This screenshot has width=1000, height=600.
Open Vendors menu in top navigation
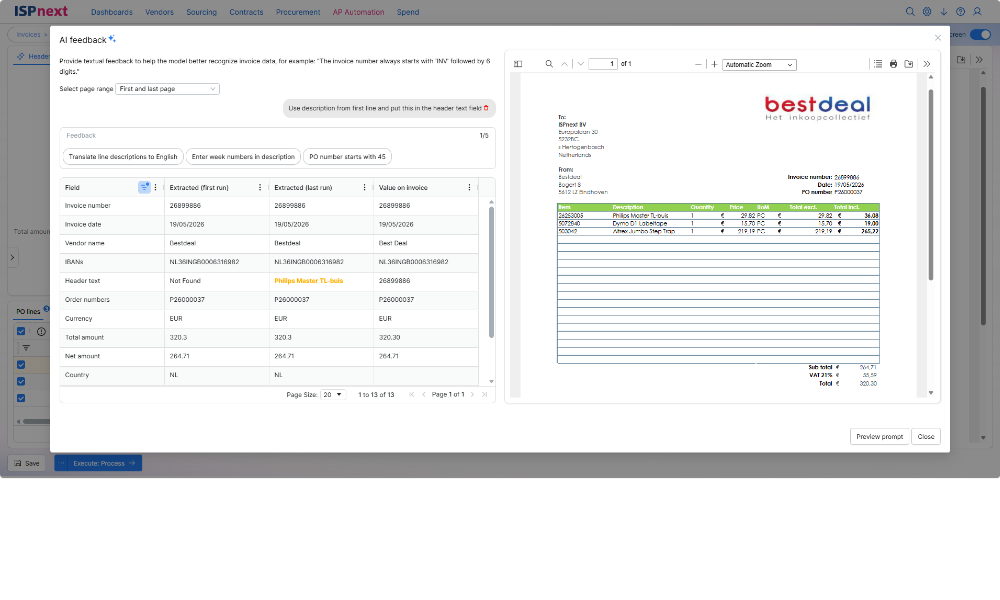[159, 12]
